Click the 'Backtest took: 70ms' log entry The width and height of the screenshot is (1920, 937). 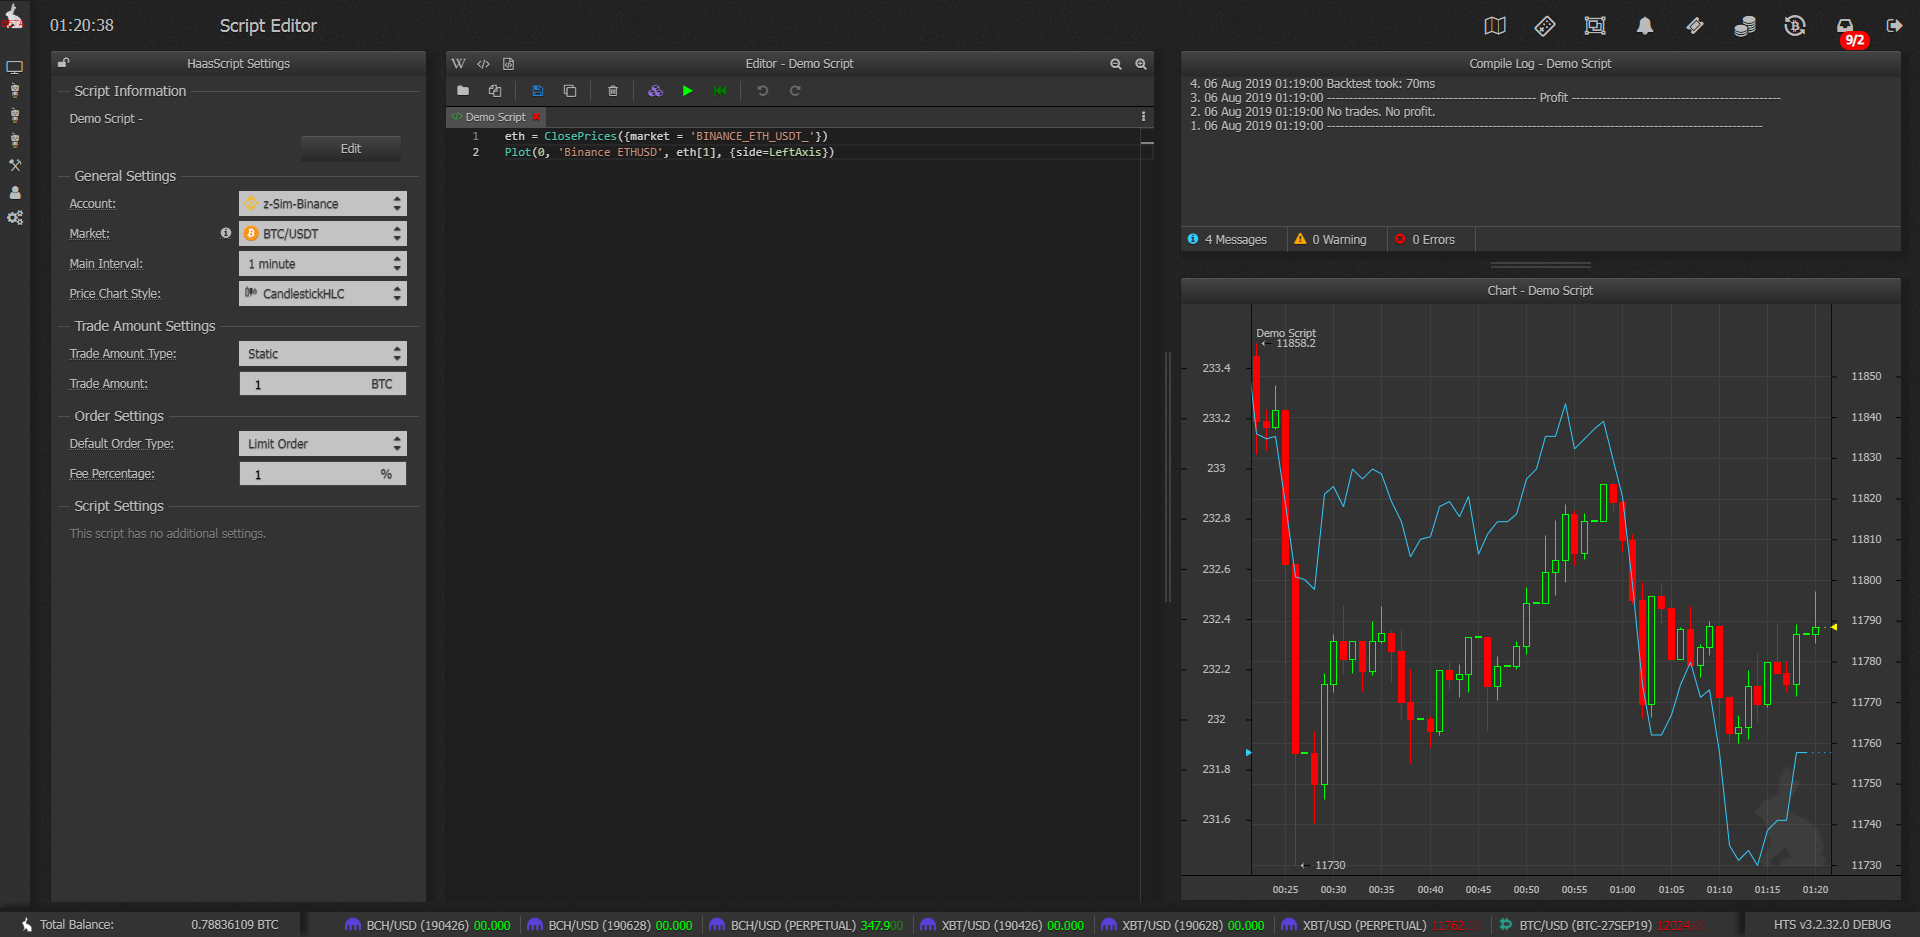tap(1312, 84)
